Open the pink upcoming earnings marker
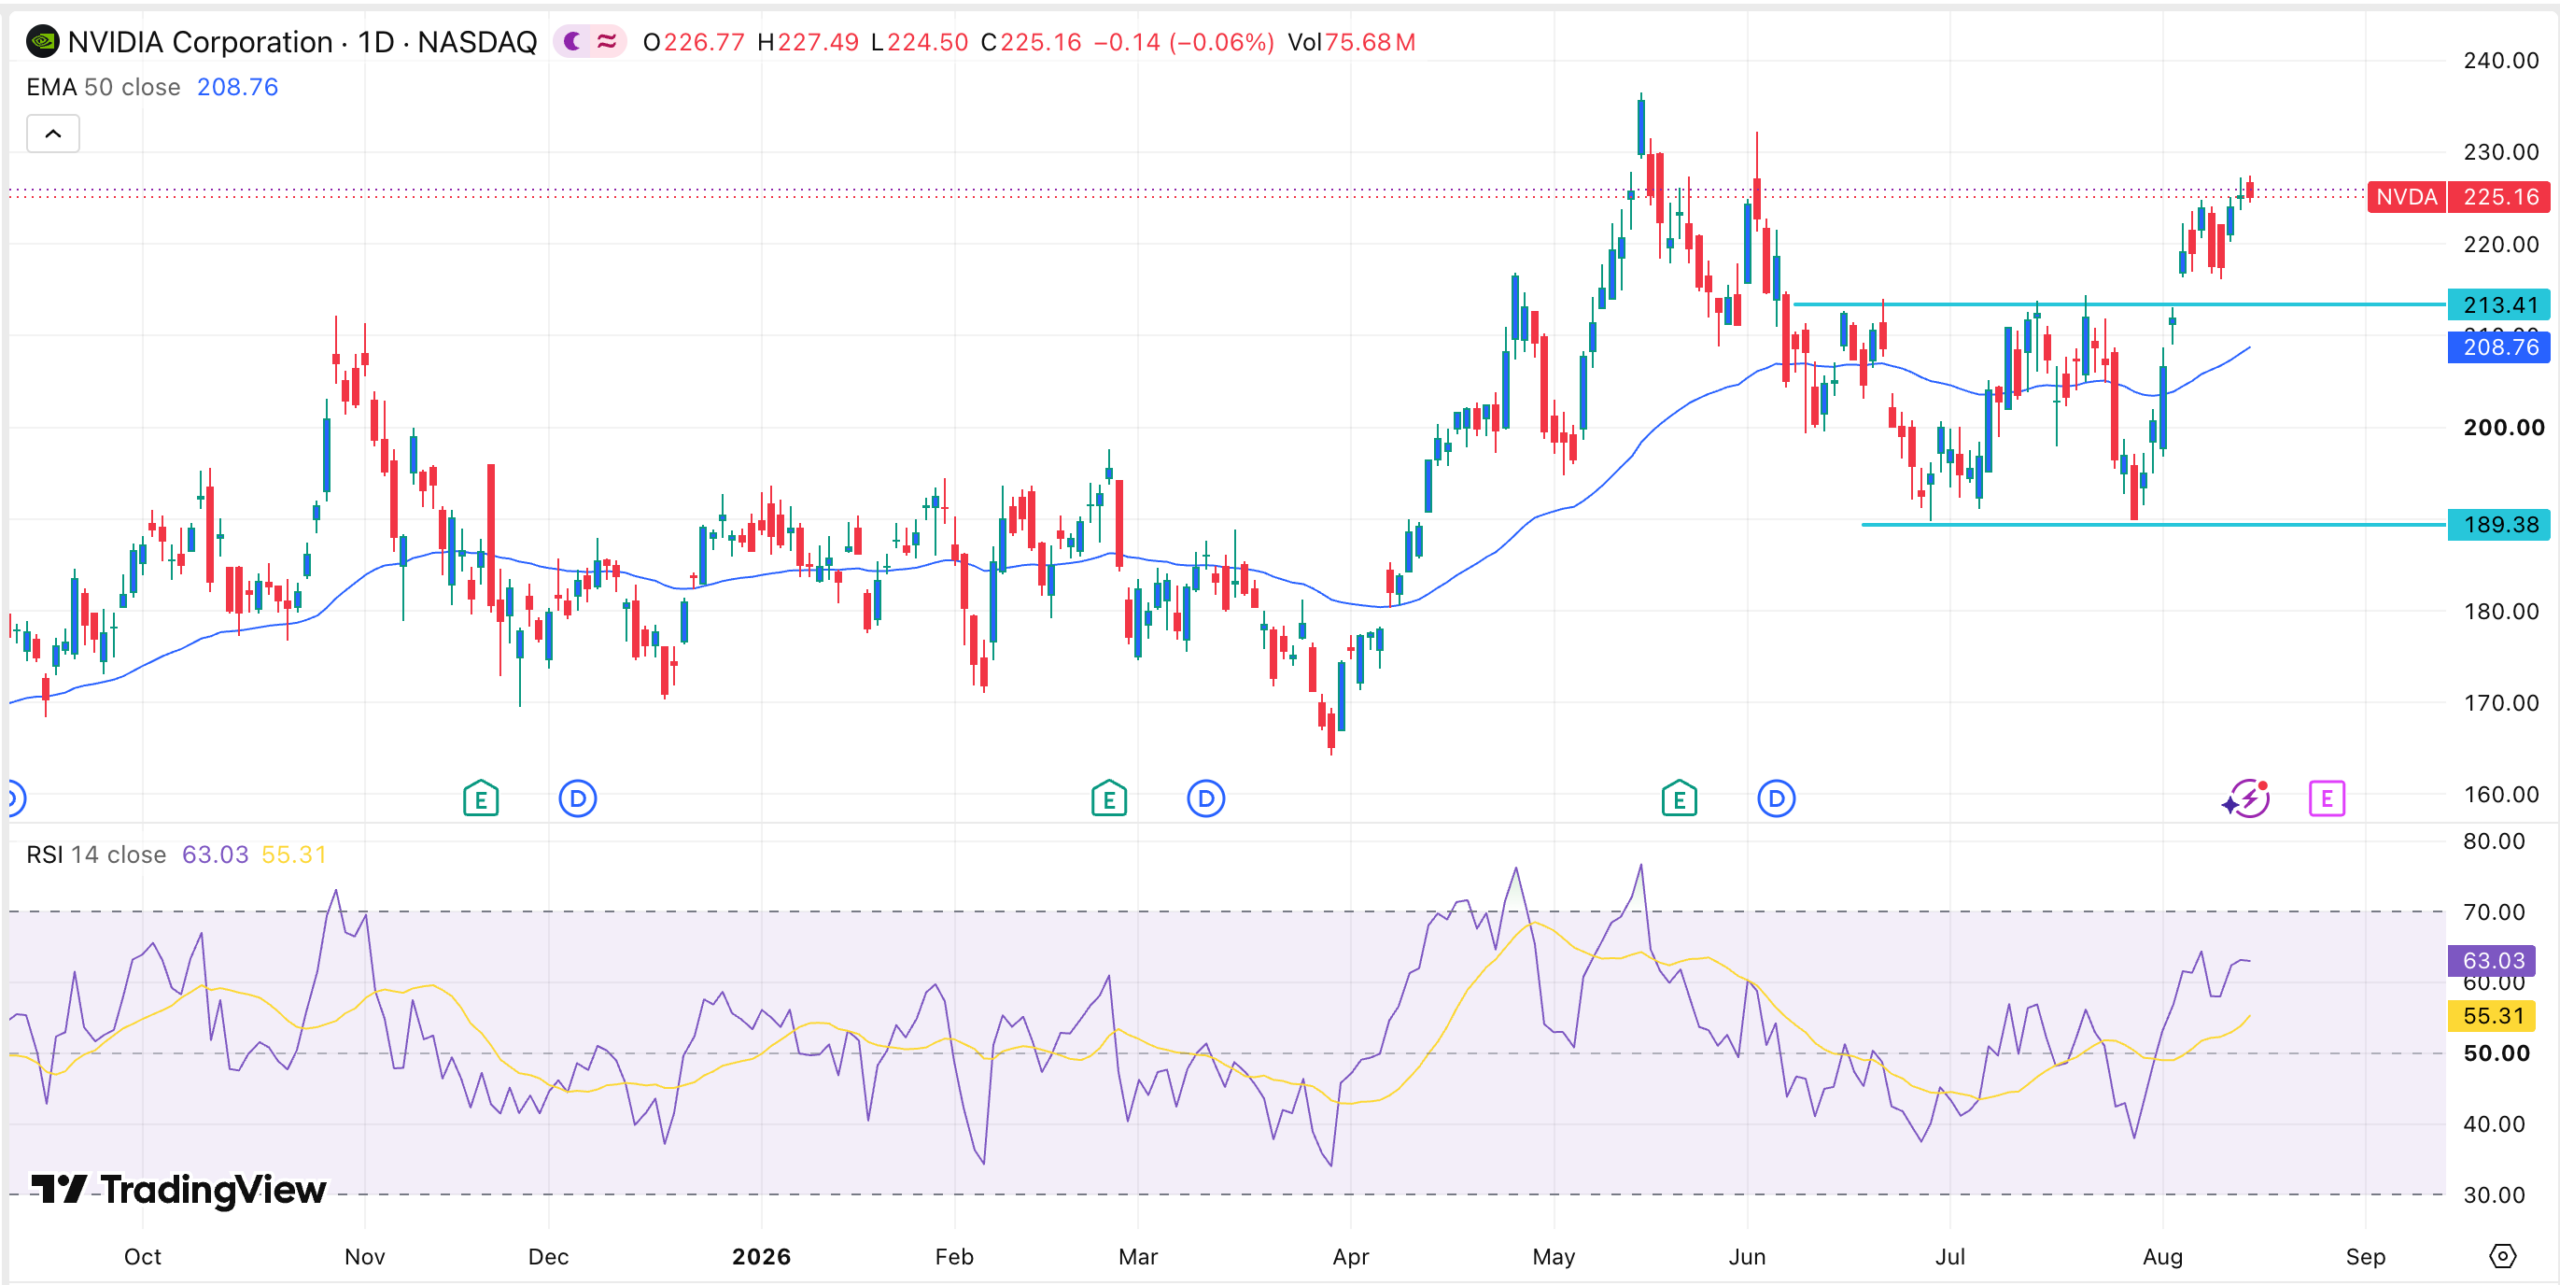2560x1285 pixels. [x=2327, y=799]
